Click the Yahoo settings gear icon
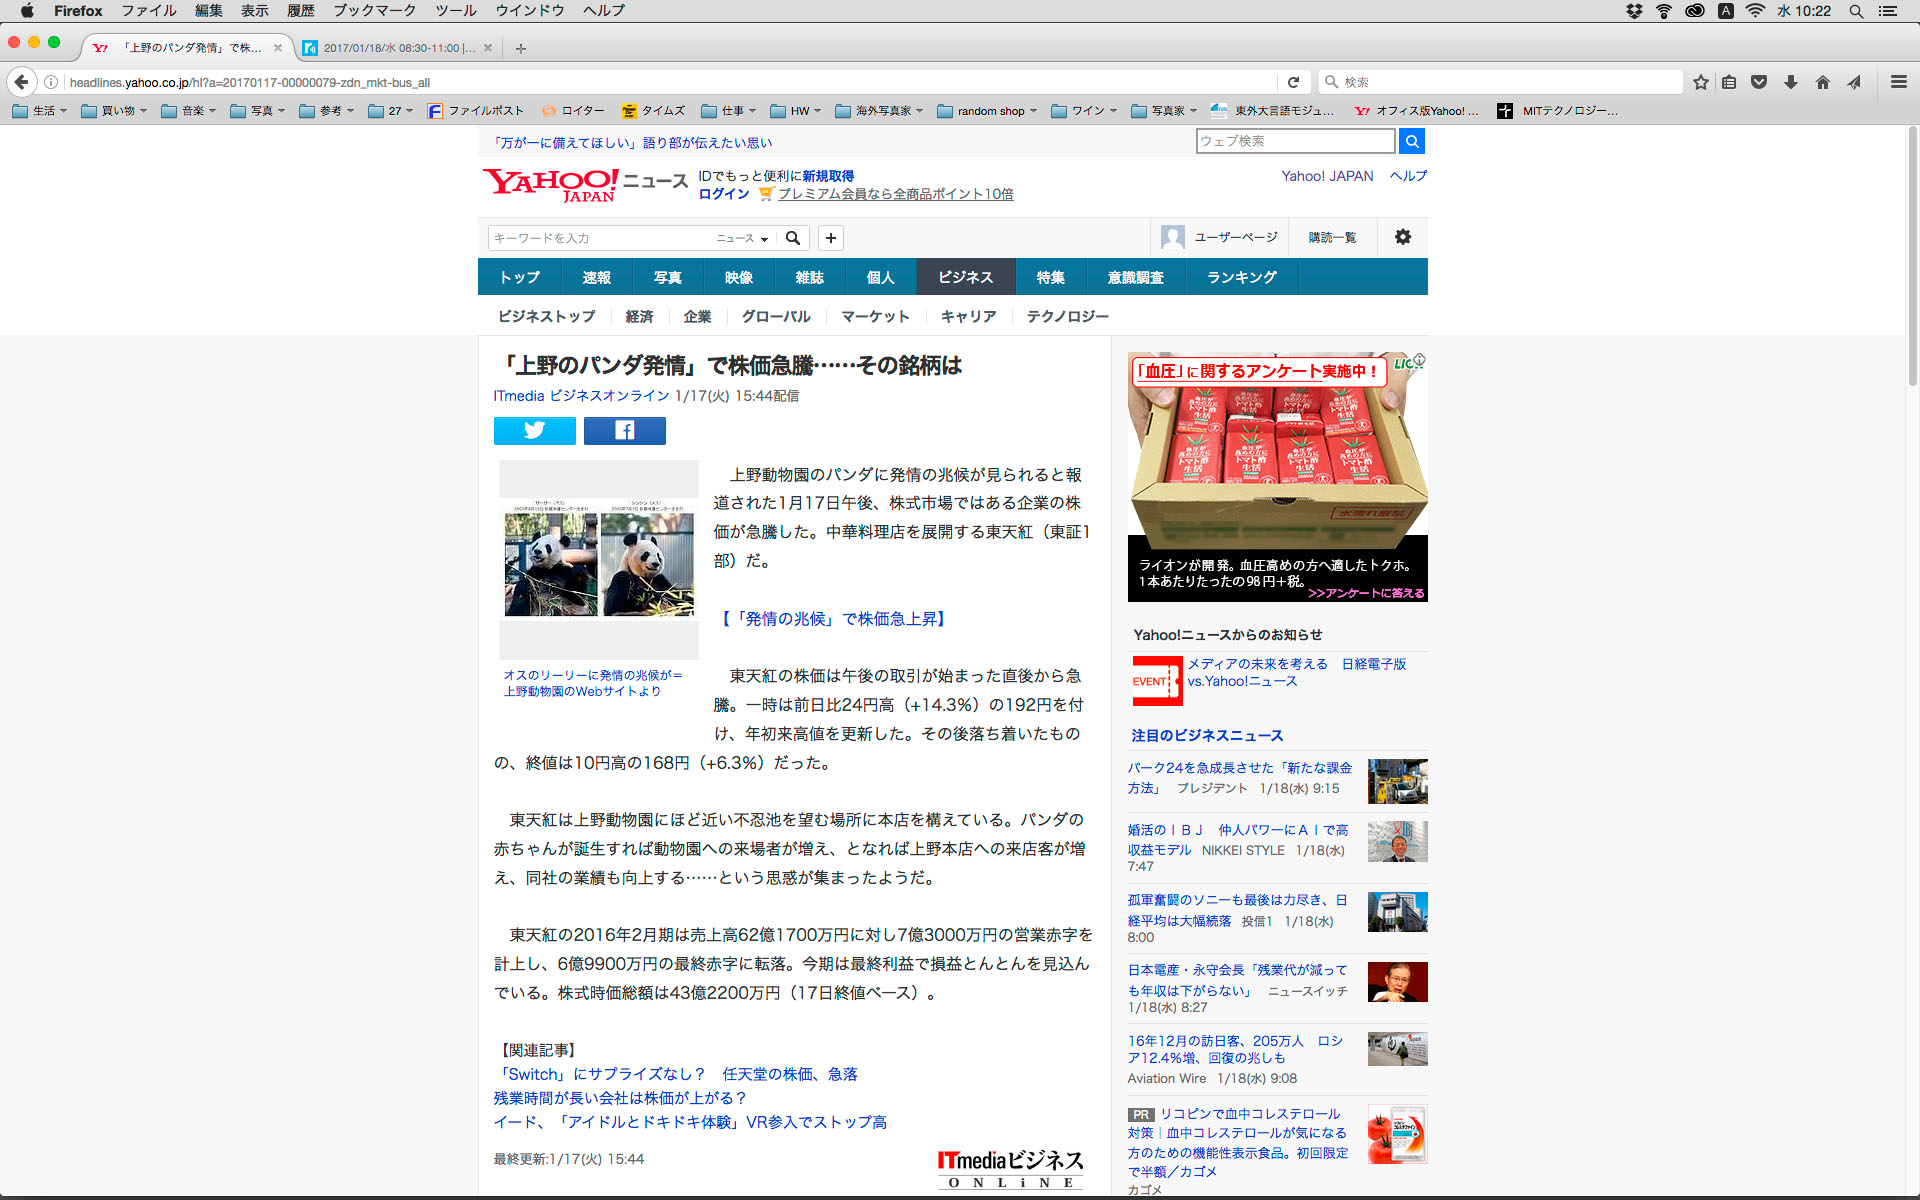The width and height of the screenshot is (1920, 1200). [1402, 237]
